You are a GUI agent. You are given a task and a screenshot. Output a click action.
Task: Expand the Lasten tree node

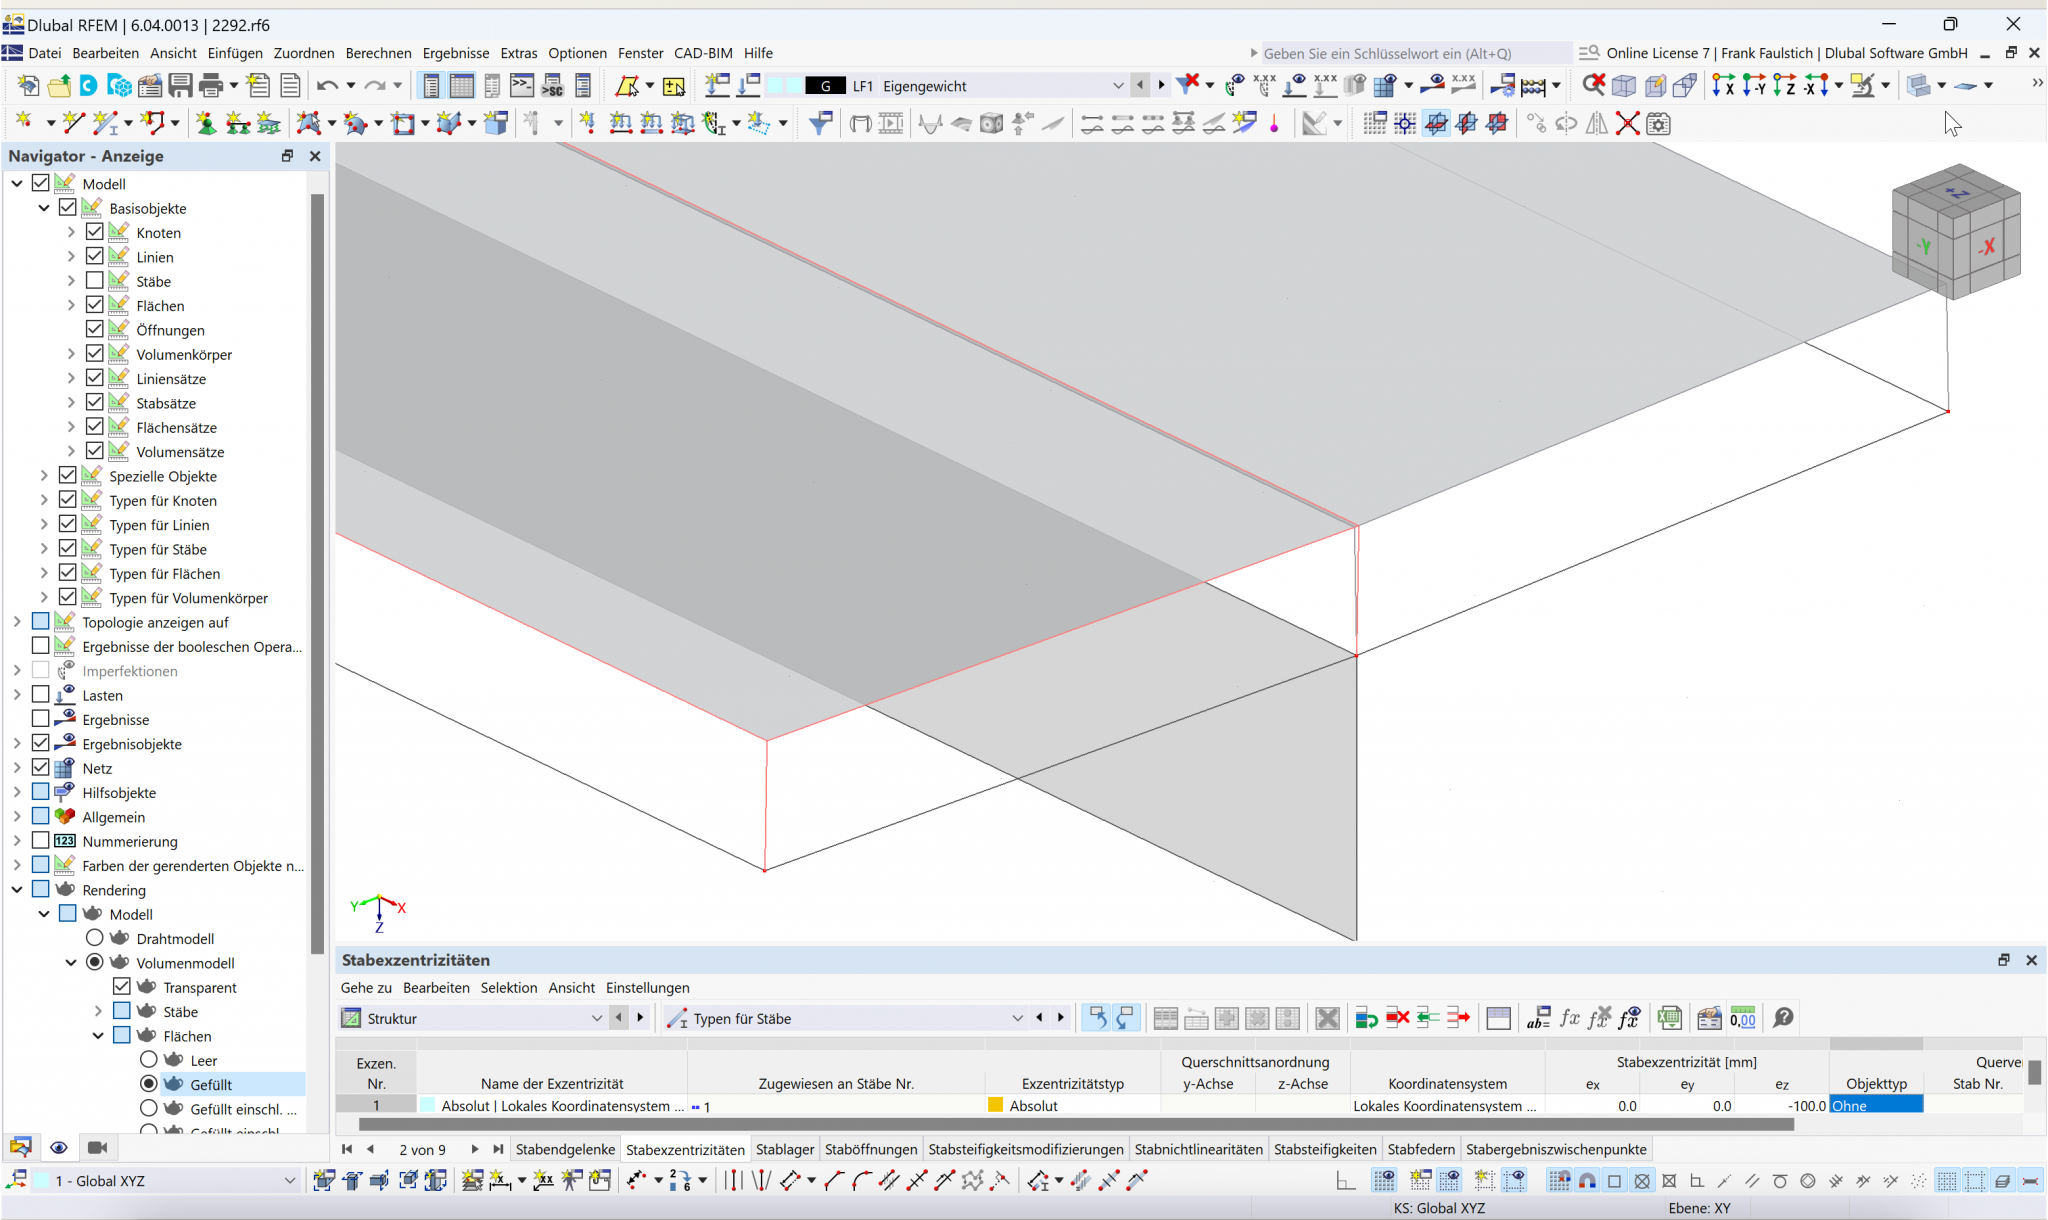click(x=17, y=695)
